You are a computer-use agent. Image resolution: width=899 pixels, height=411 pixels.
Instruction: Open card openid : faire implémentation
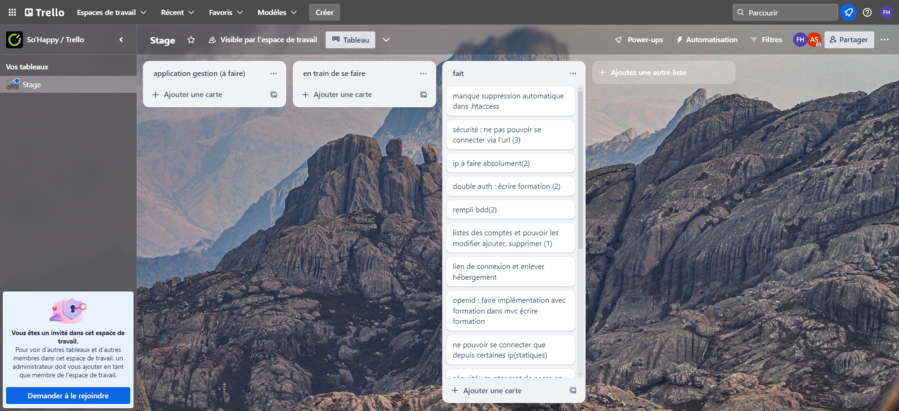(510, 311)
